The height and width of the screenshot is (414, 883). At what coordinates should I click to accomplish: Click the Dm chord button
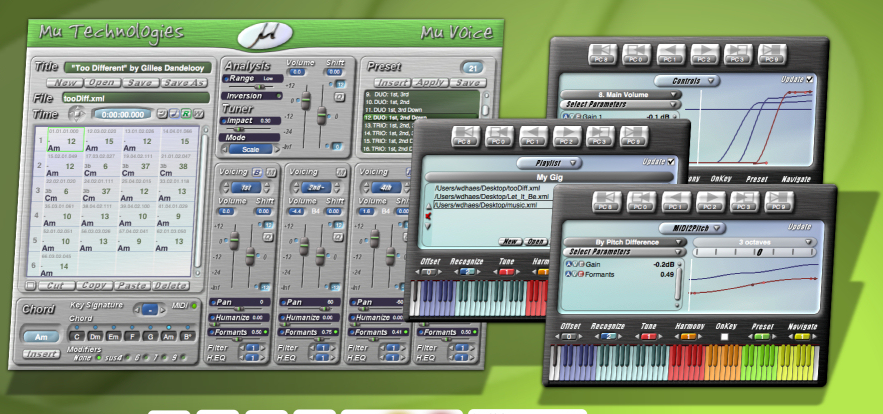95,337
